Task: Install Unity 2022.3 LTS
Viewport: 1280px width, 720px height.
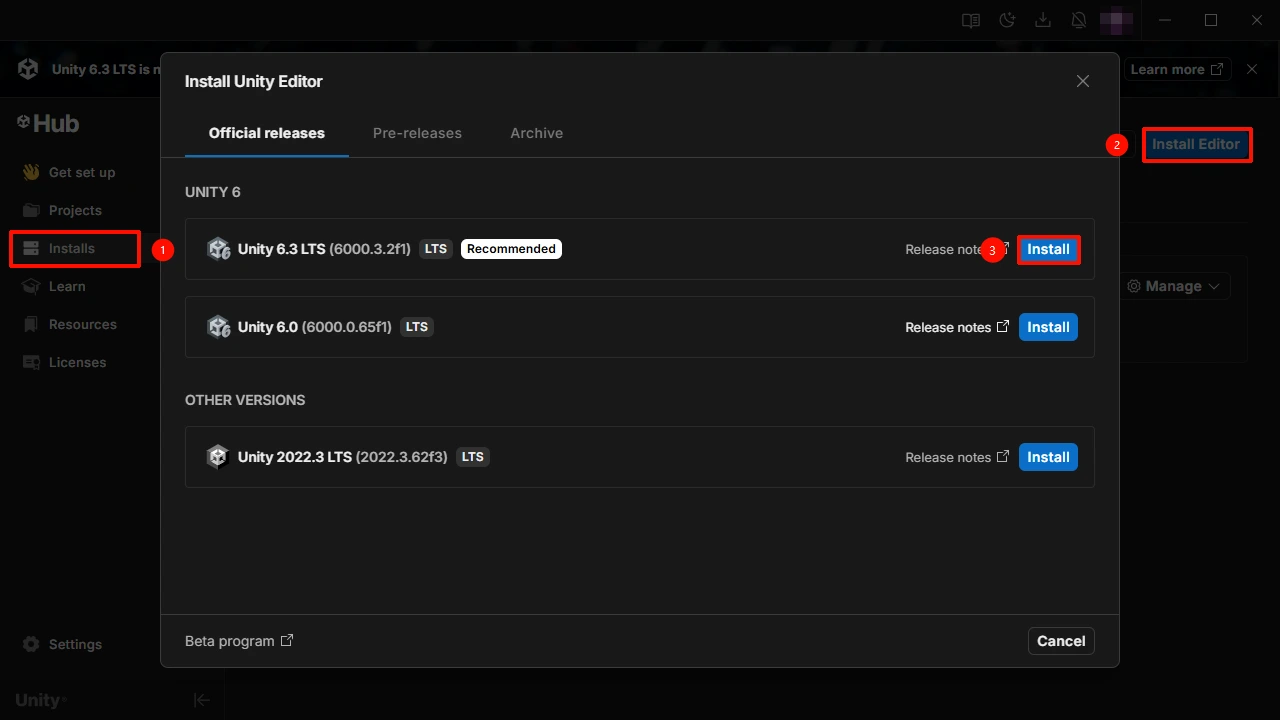Action: [x=1048, y=457]
